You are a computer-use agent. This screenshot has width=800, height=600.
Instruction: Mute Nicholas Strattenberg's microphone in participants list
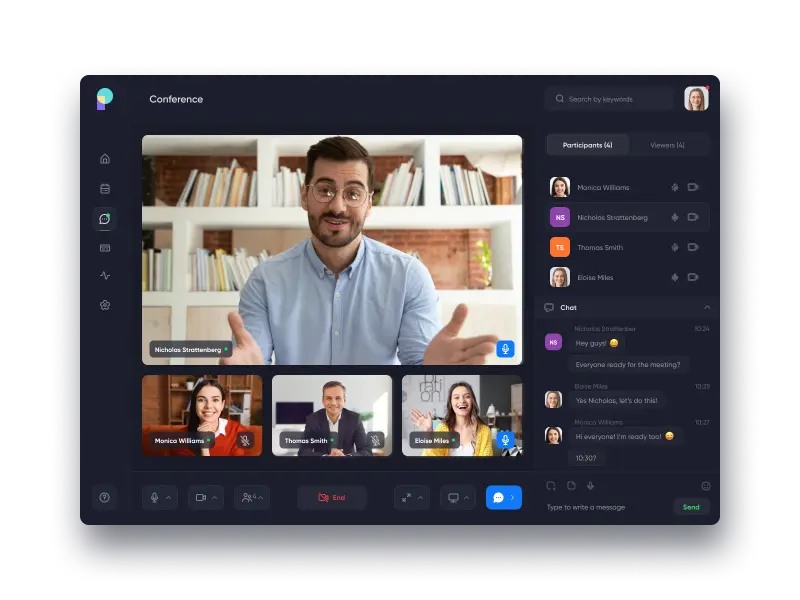[x=675, y=216]
